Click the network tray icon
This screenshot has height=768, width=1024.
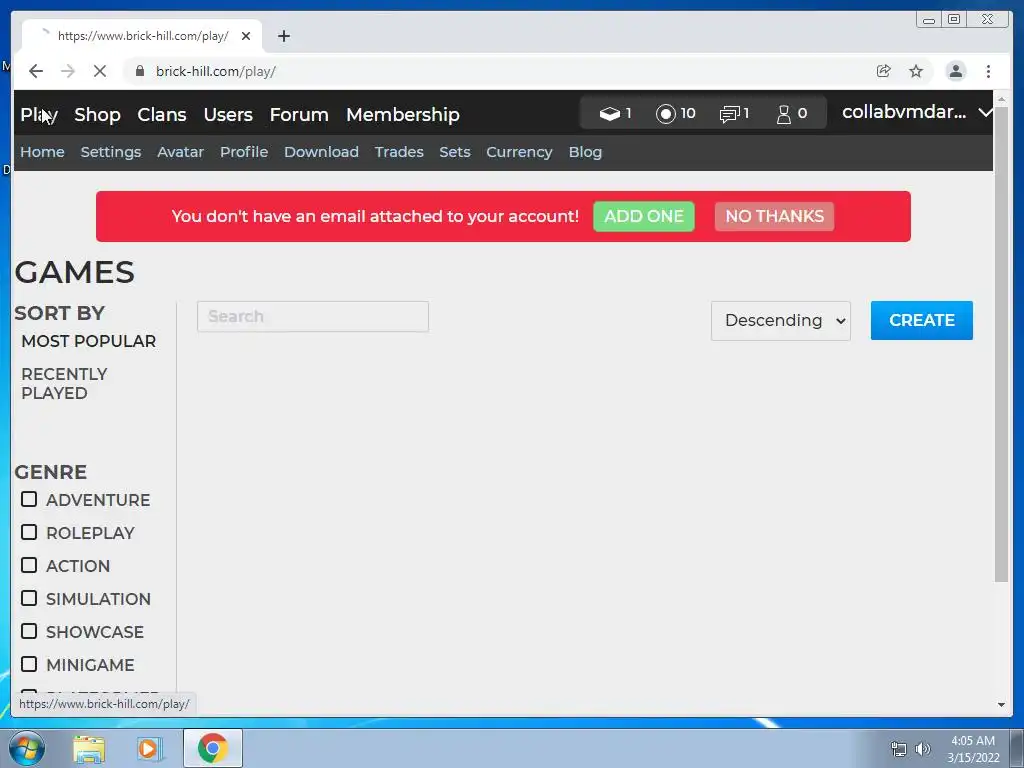pyautogui.click(x=899, y=749)
